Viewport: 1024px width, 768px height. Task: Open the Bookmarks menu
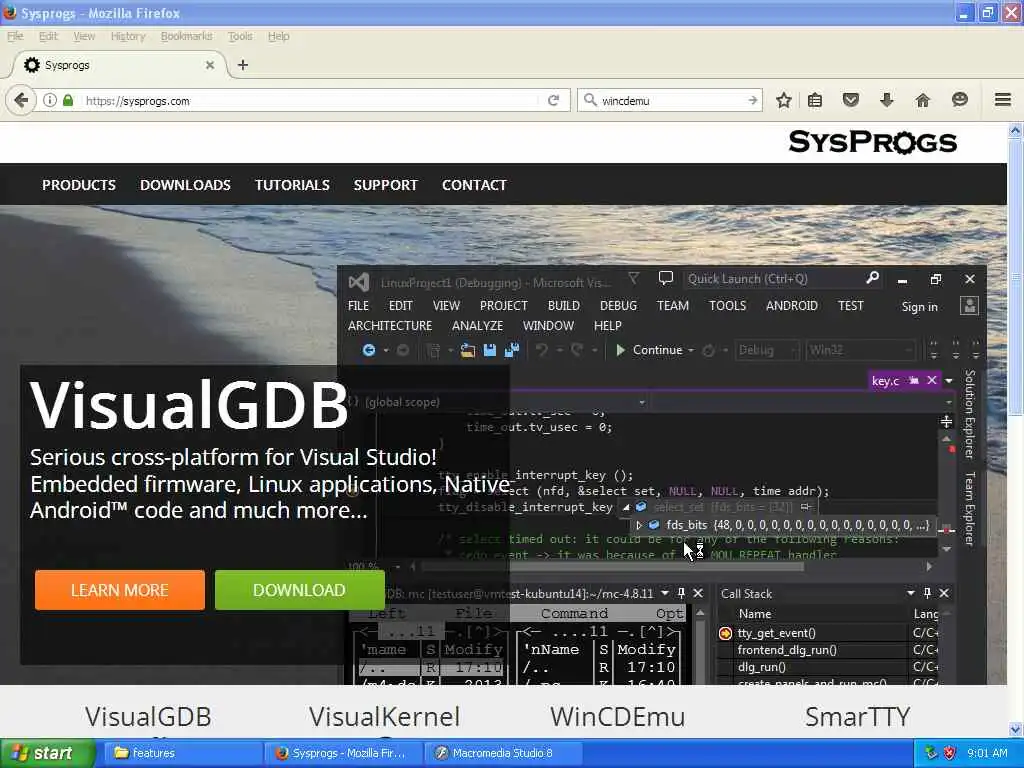point(187,36)
